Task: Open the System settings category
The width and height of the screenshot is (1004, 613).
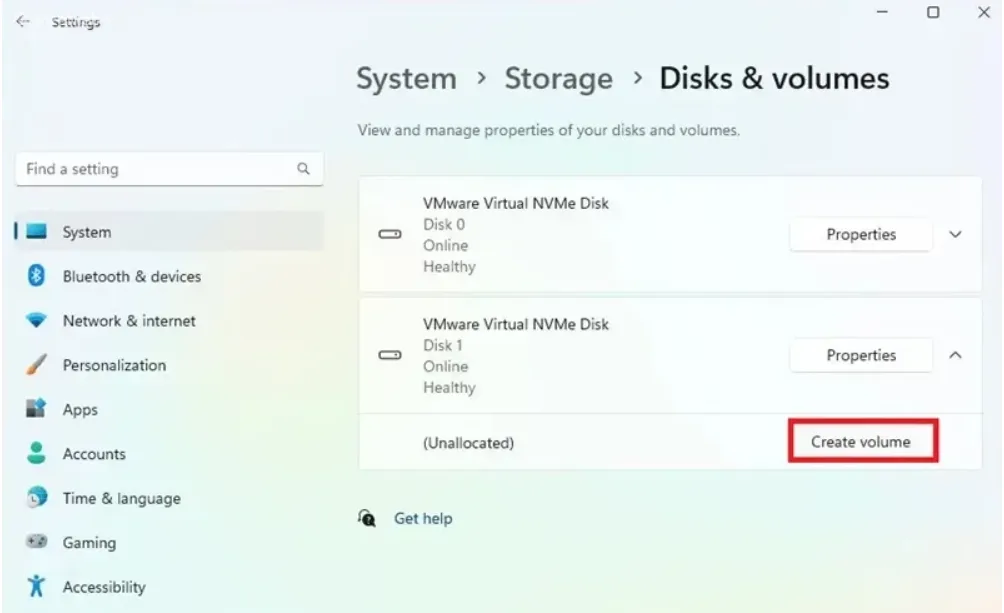Action: (x=87, y=232)
